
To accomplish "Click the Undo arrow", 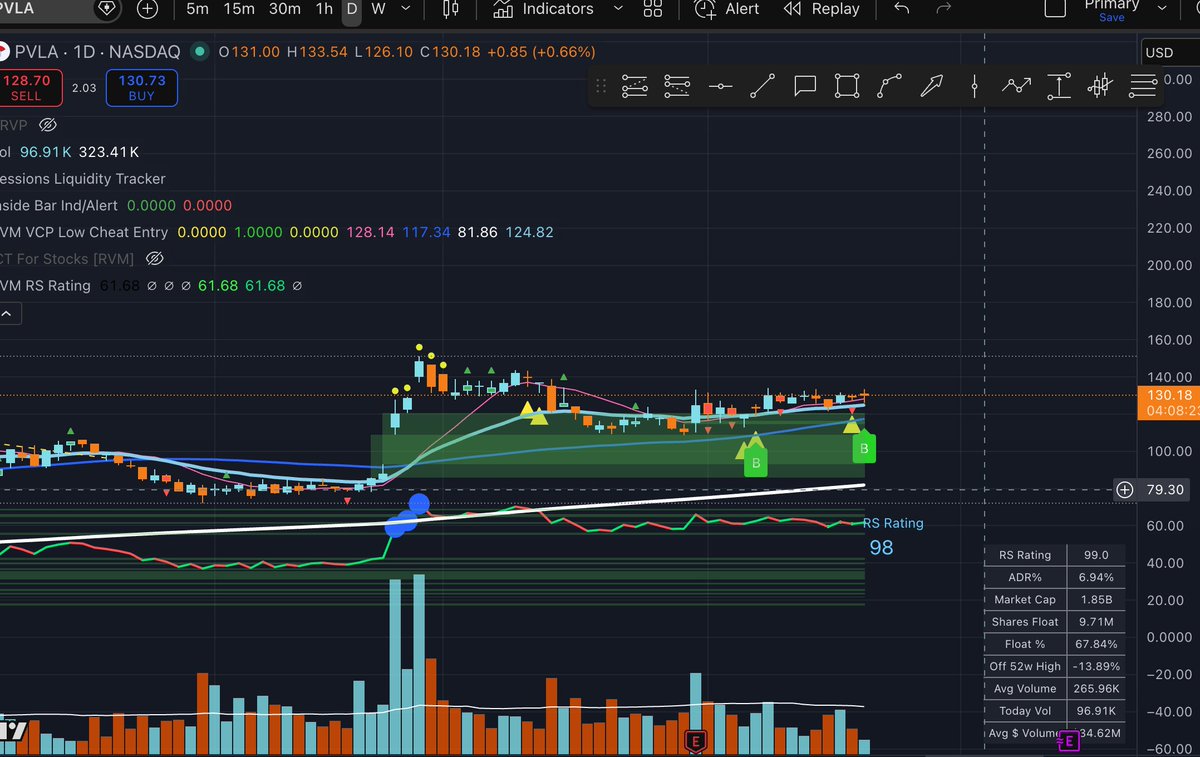I will coord(901,9).
